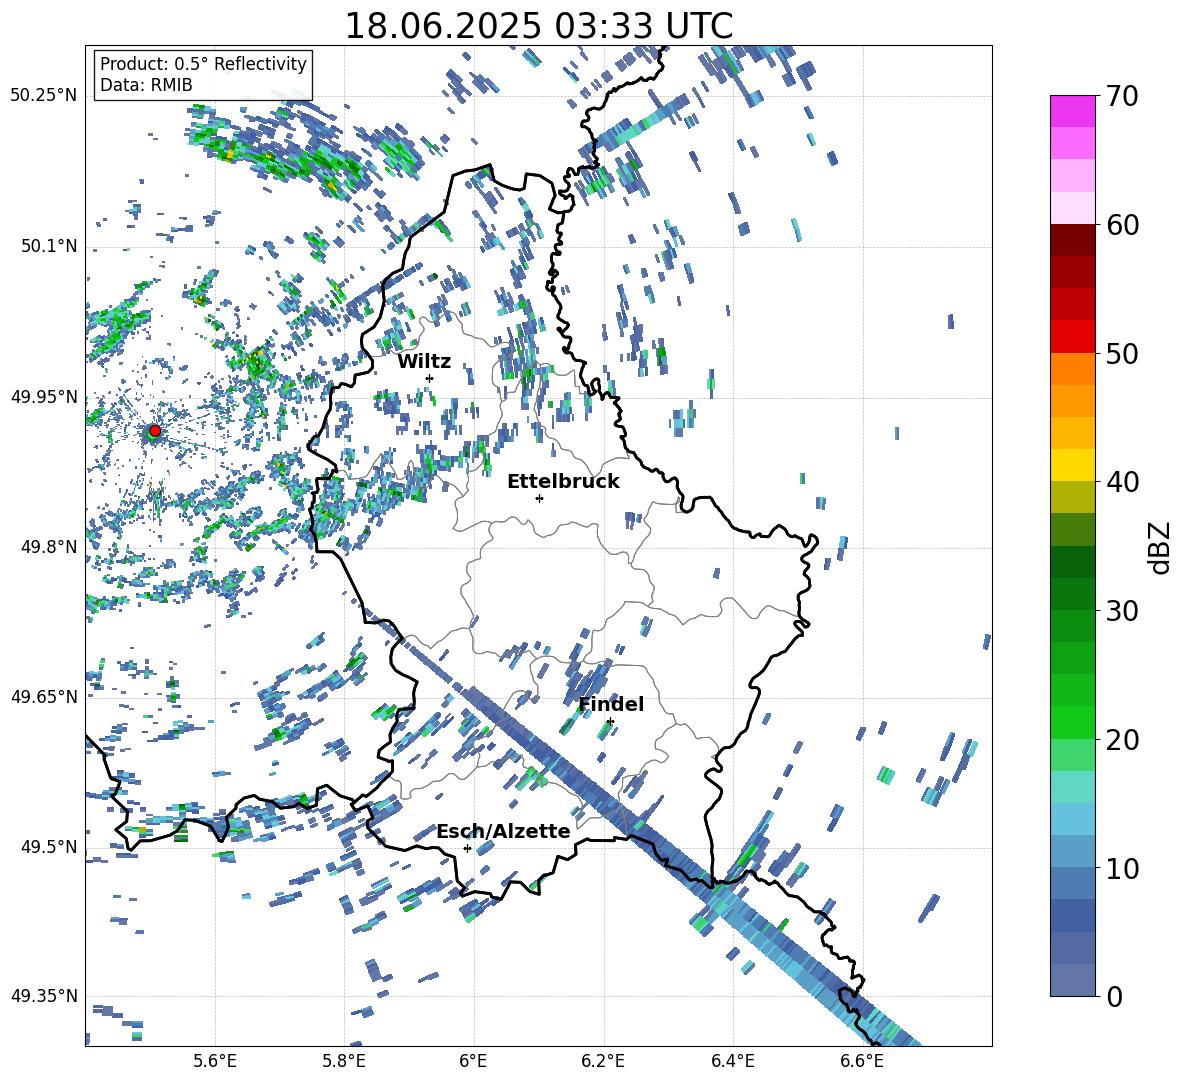Click the 6.6°E longitude label
The image size is (1184, 1081).
[x=862, y=1061]
